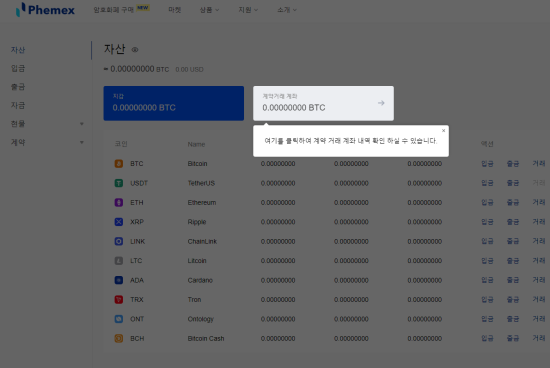550x368 pixels.
Task: Click 출금 link for ADA row
Action: (513, 280)
